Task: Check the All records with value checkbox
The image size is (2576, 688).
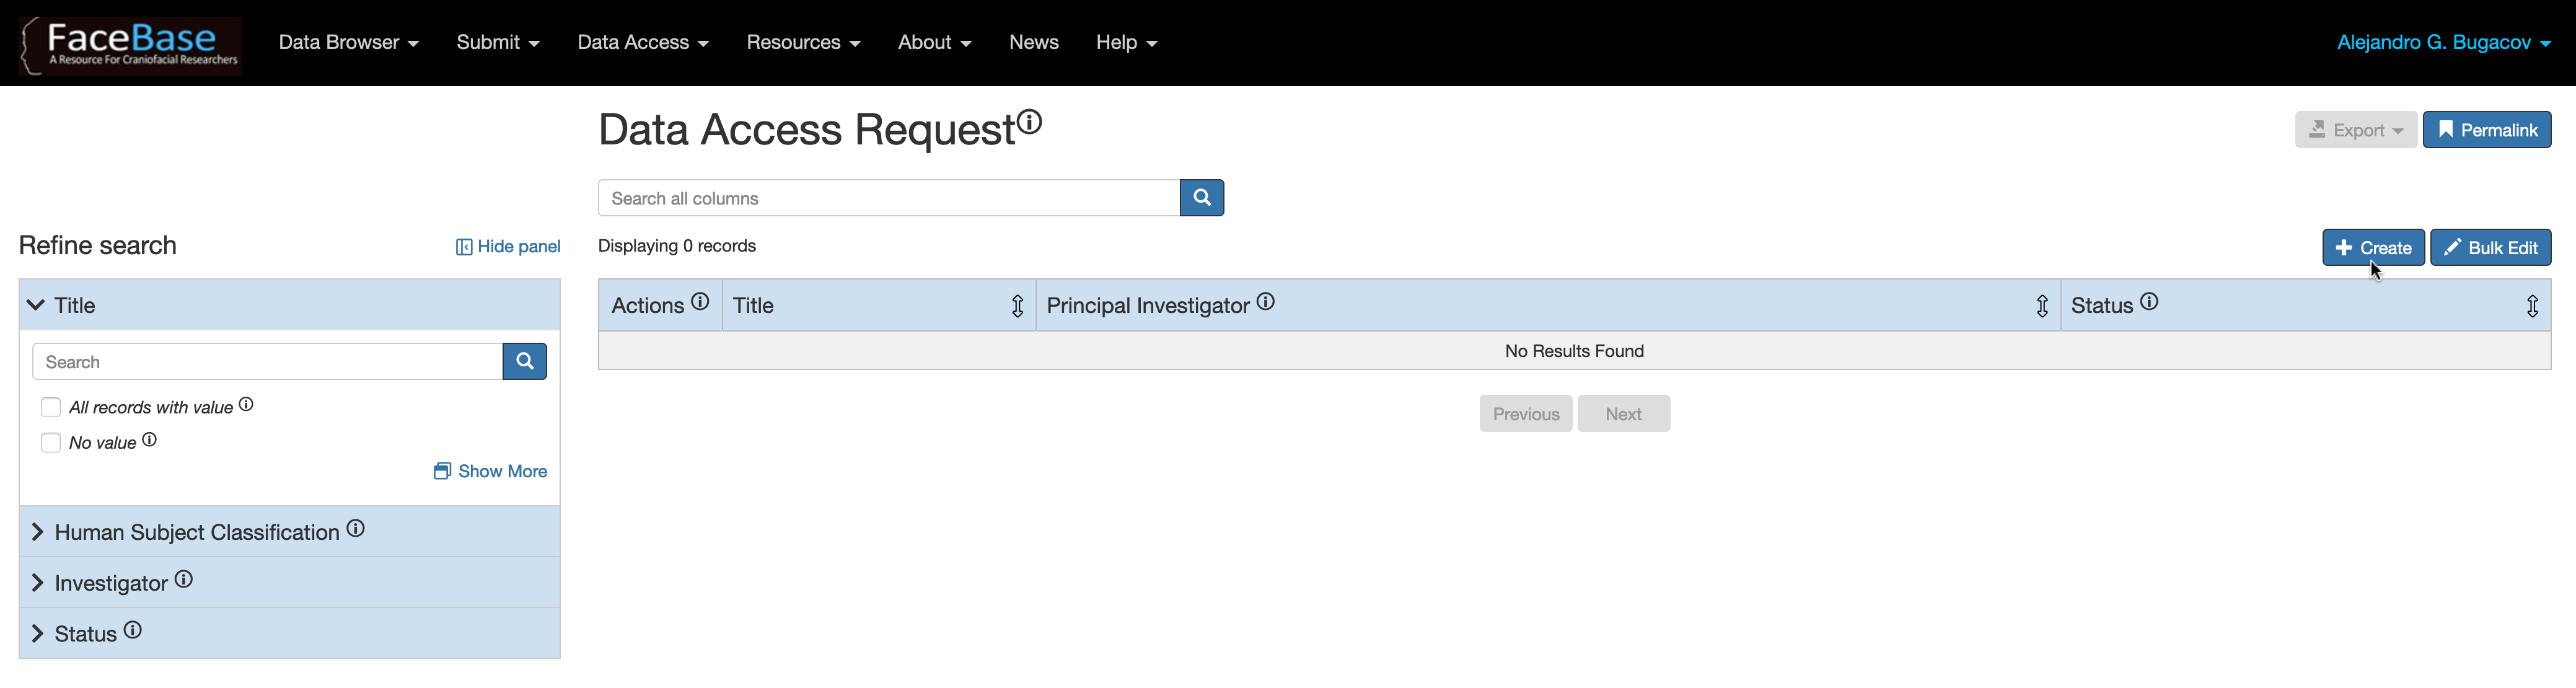Action: click(x=51, y=407)
